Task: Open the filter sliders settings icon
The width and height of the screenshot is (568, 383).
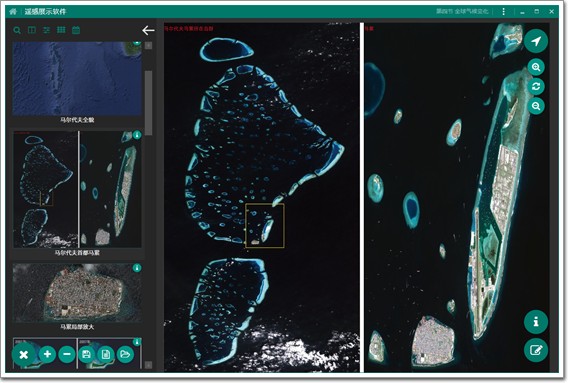Action: pos(46,30)
